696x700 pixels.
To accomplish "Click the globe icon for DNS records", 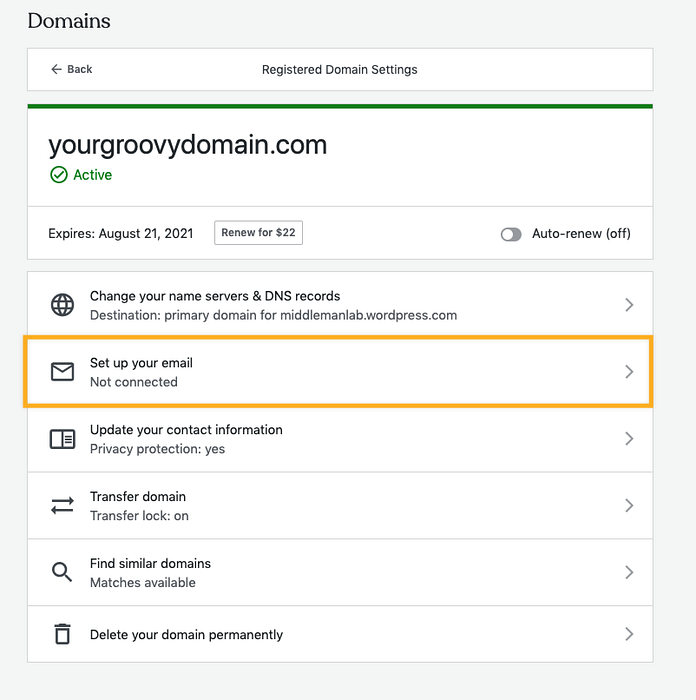I will (x=62, y=305).
